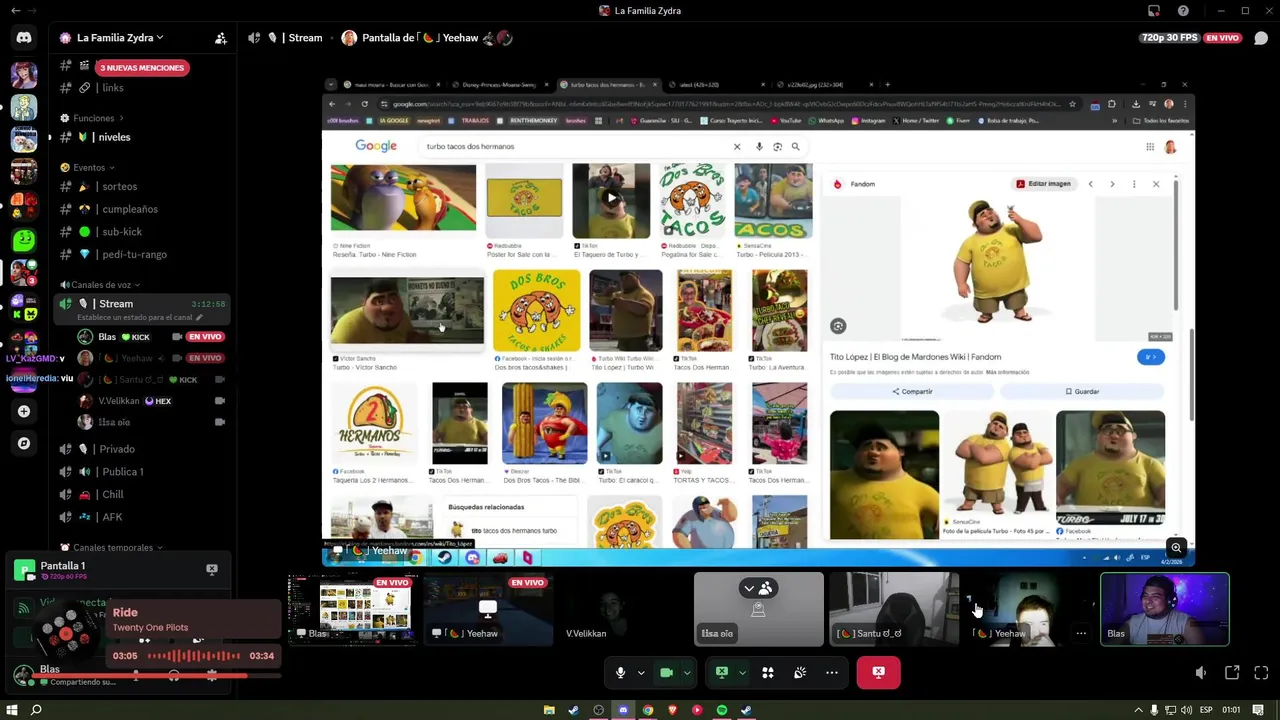Open the three-dot more options in call controls

pos(832,673)
